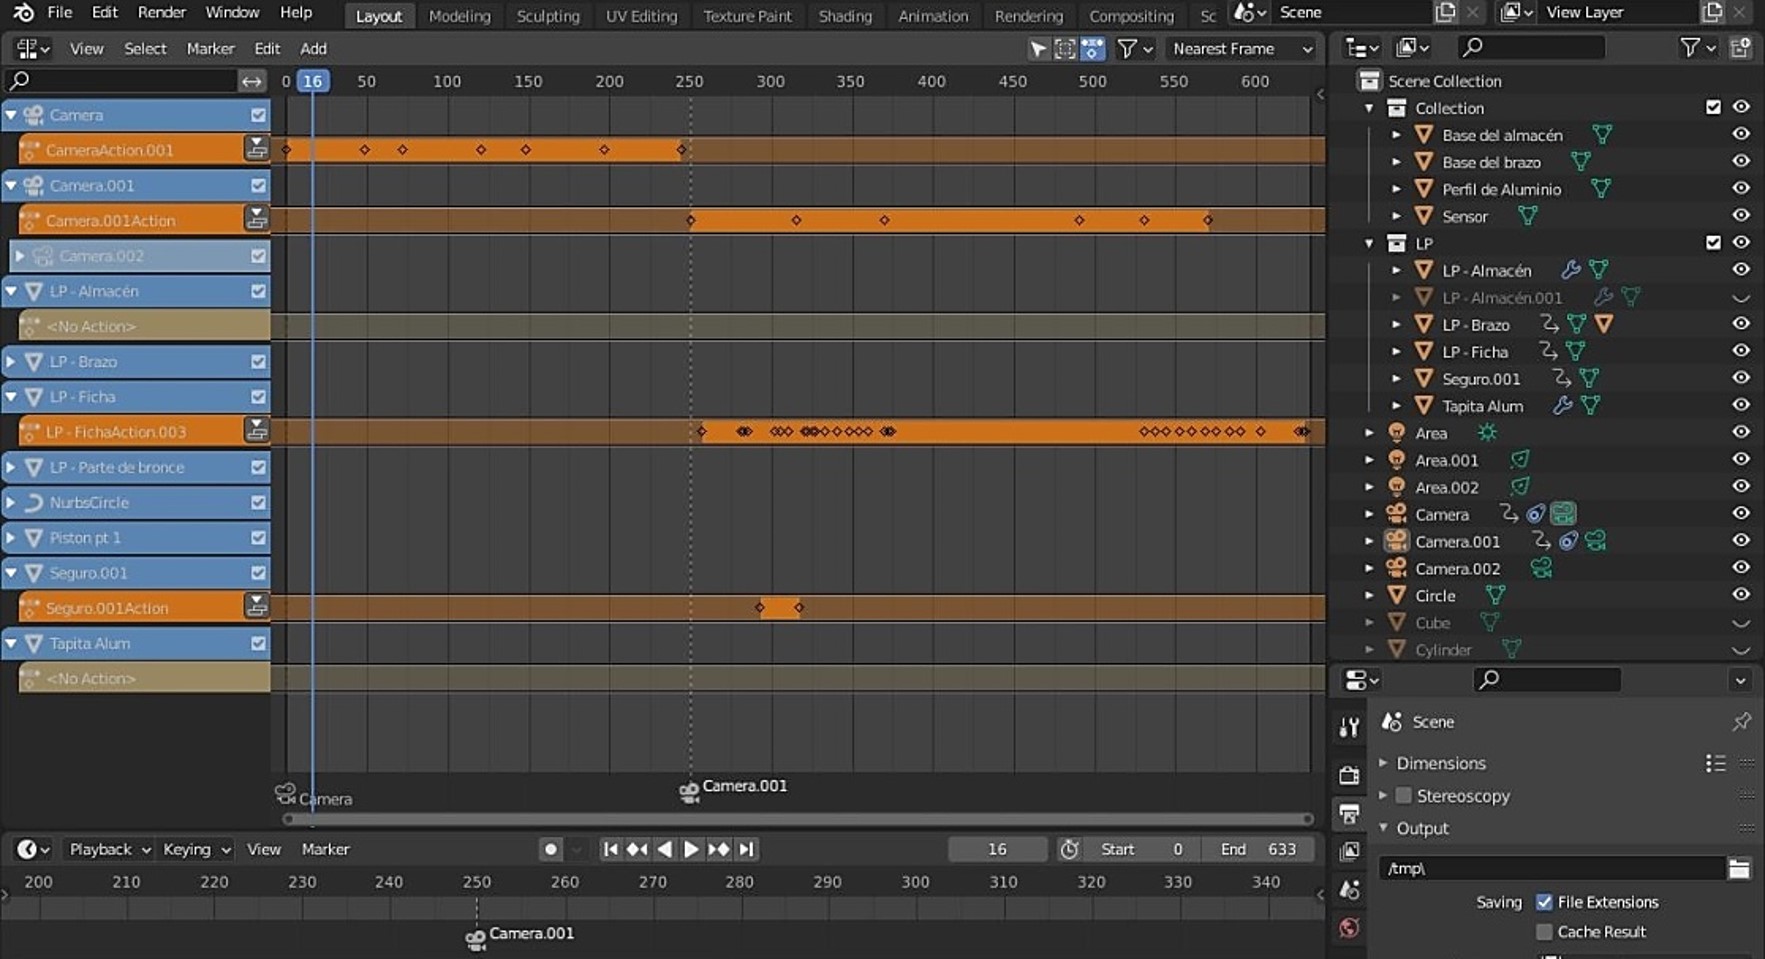This screenshot has height=959, width=1765.
Task: Open the View Layer properties tab
Action: coord(1349,851)
